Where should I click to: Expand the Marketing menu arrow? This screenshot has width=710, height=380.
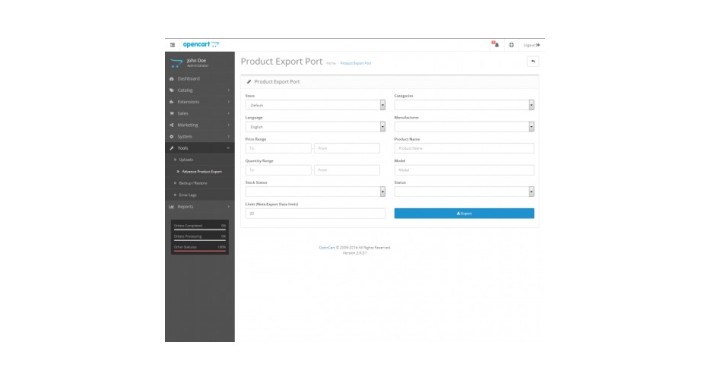point(228,125)
